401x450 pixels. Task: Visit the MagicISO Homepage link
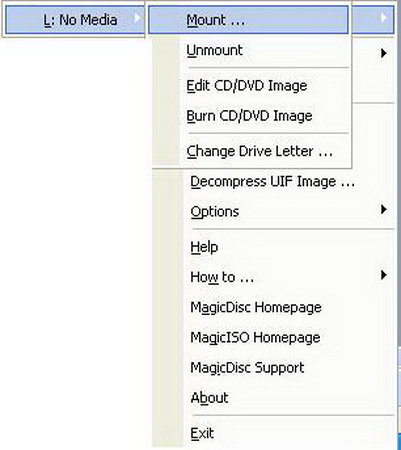255,337
